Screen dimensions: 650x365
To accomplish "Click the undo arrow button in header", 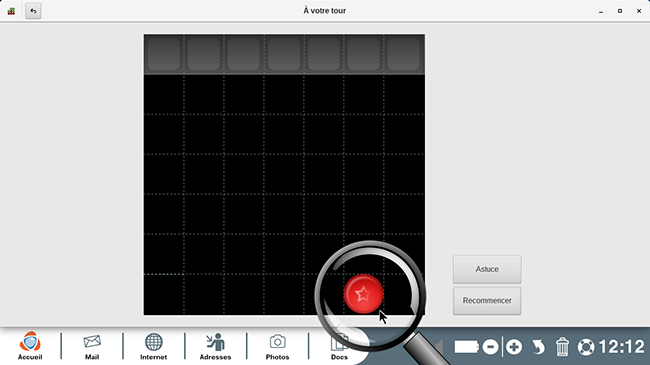I will click(x=33, y=11).
